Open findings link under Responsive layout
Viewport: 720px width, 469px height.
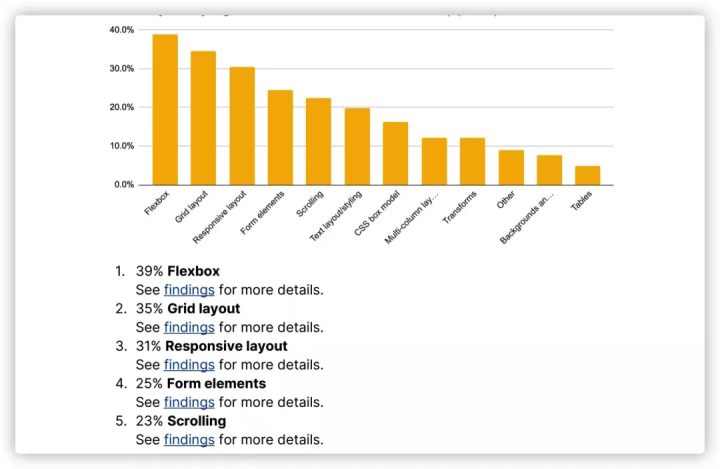coord(189,365)
